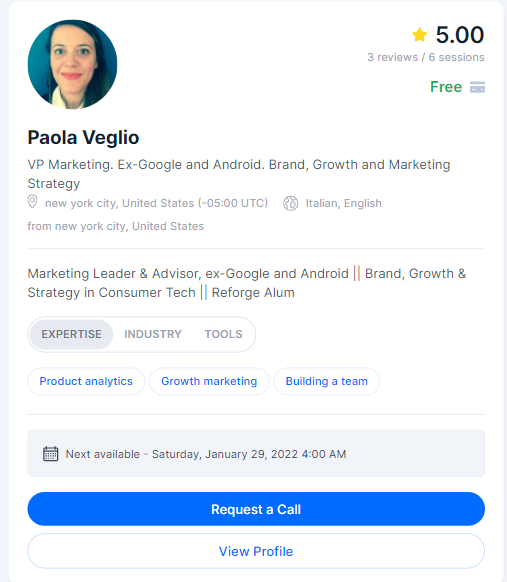Request a Call with Paola

256,509
